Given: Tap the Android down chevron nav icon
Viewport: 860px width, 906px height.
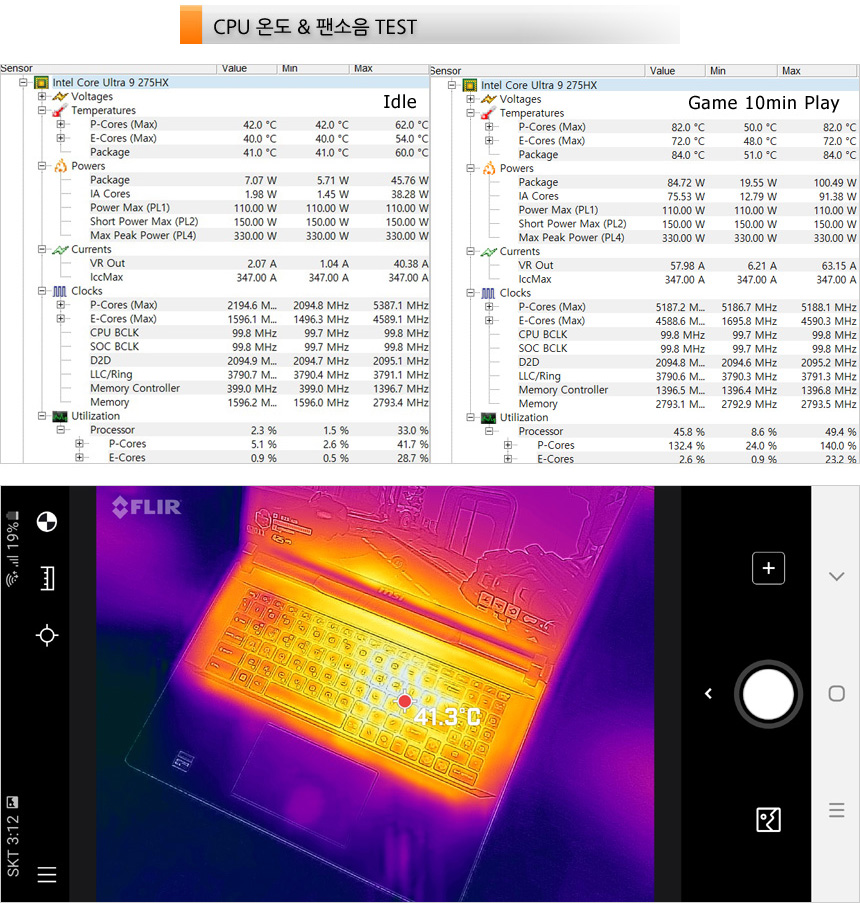Looking at the screenshot, I should pyautogui.click(x=837, y=576).
